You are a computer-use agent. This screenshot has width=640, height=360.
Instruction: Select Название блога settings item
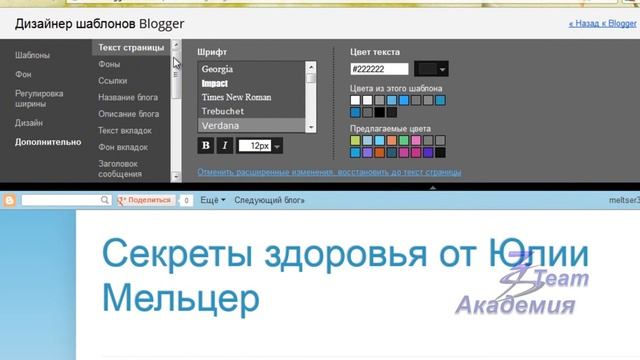point(128,98)
